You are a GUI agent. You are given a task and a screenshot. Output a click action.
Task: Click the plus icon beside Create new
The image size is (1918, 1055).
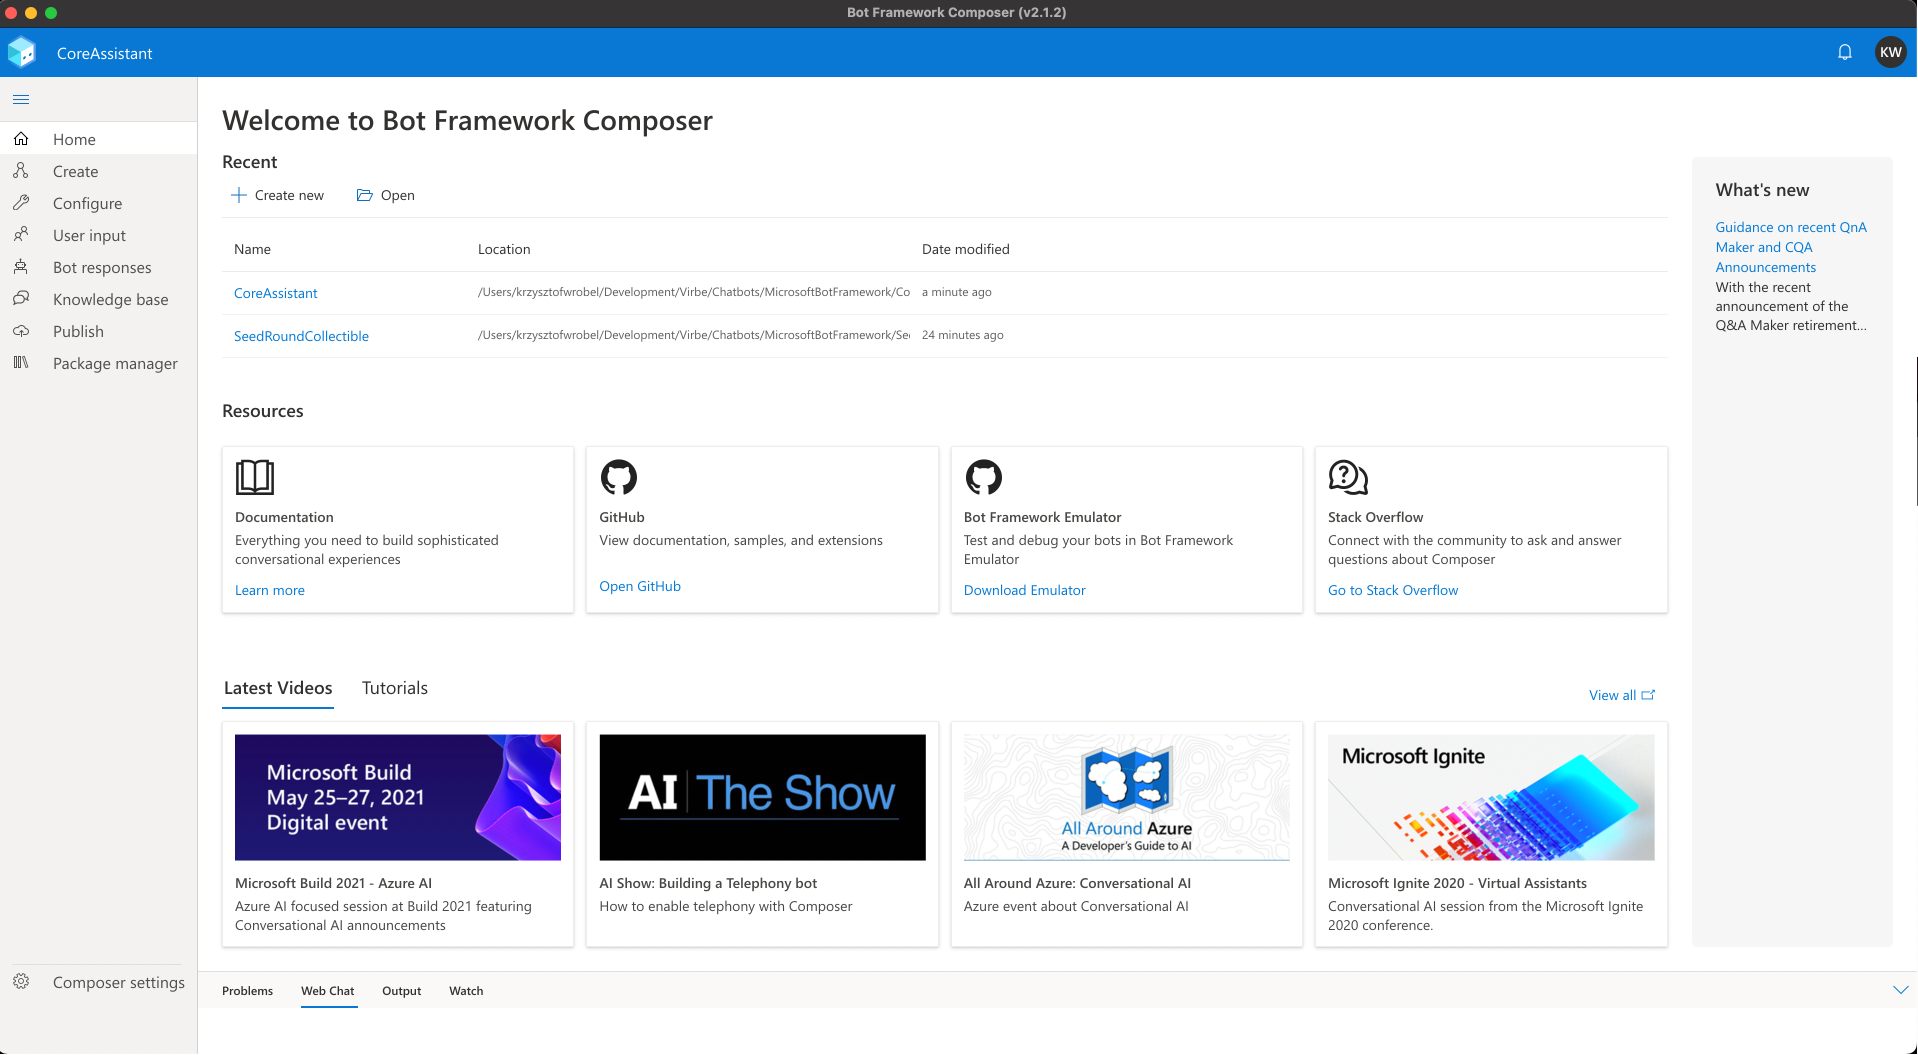tap(239, 195)
